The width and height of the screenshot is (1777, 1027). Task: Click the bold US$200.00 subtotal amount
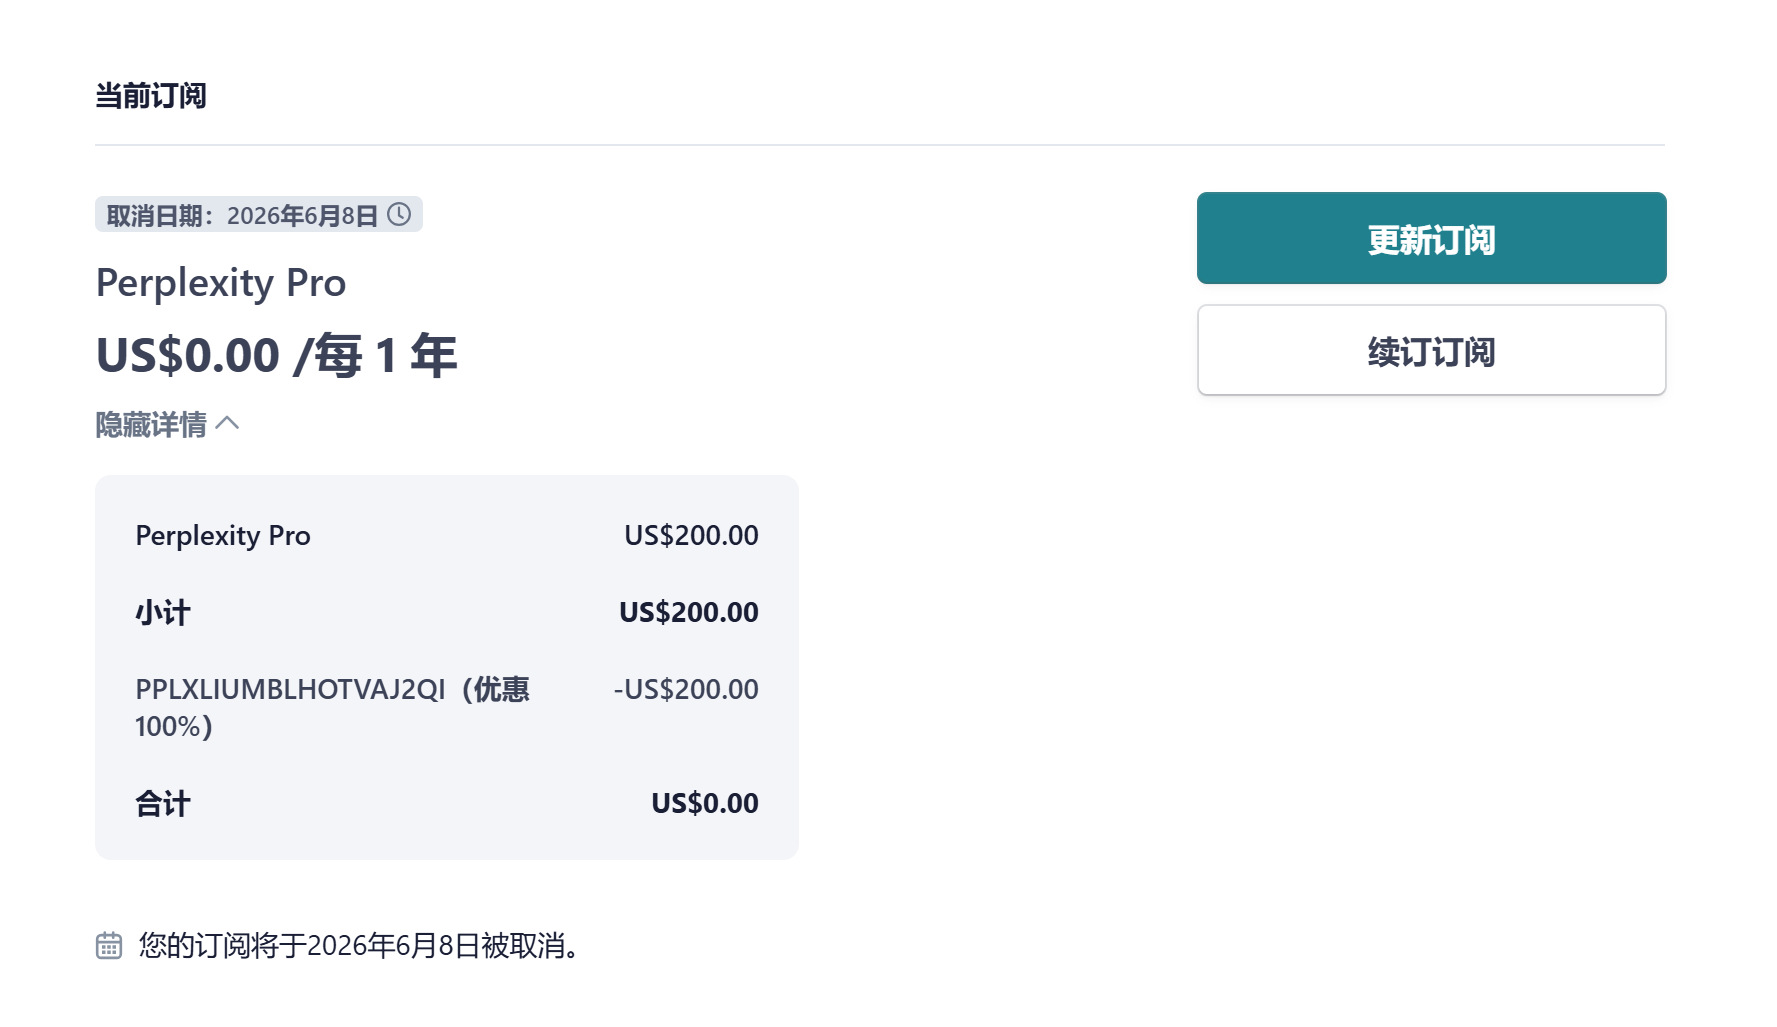(x=688, y=612)
